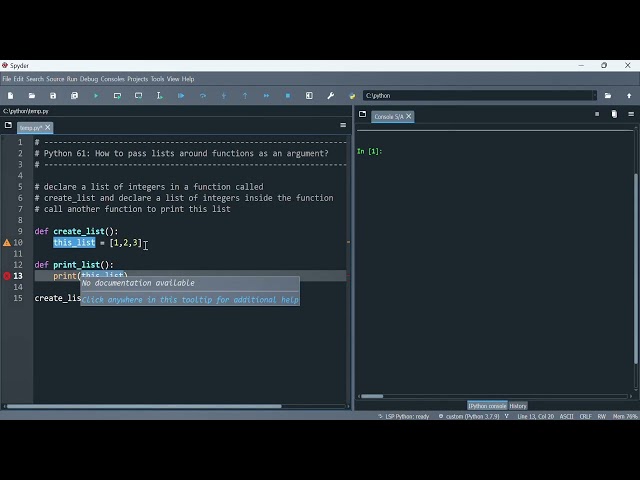Step out of function with the return icon
Screen dimensions: 640x480
pyautogui.click(x=245, y=96)
